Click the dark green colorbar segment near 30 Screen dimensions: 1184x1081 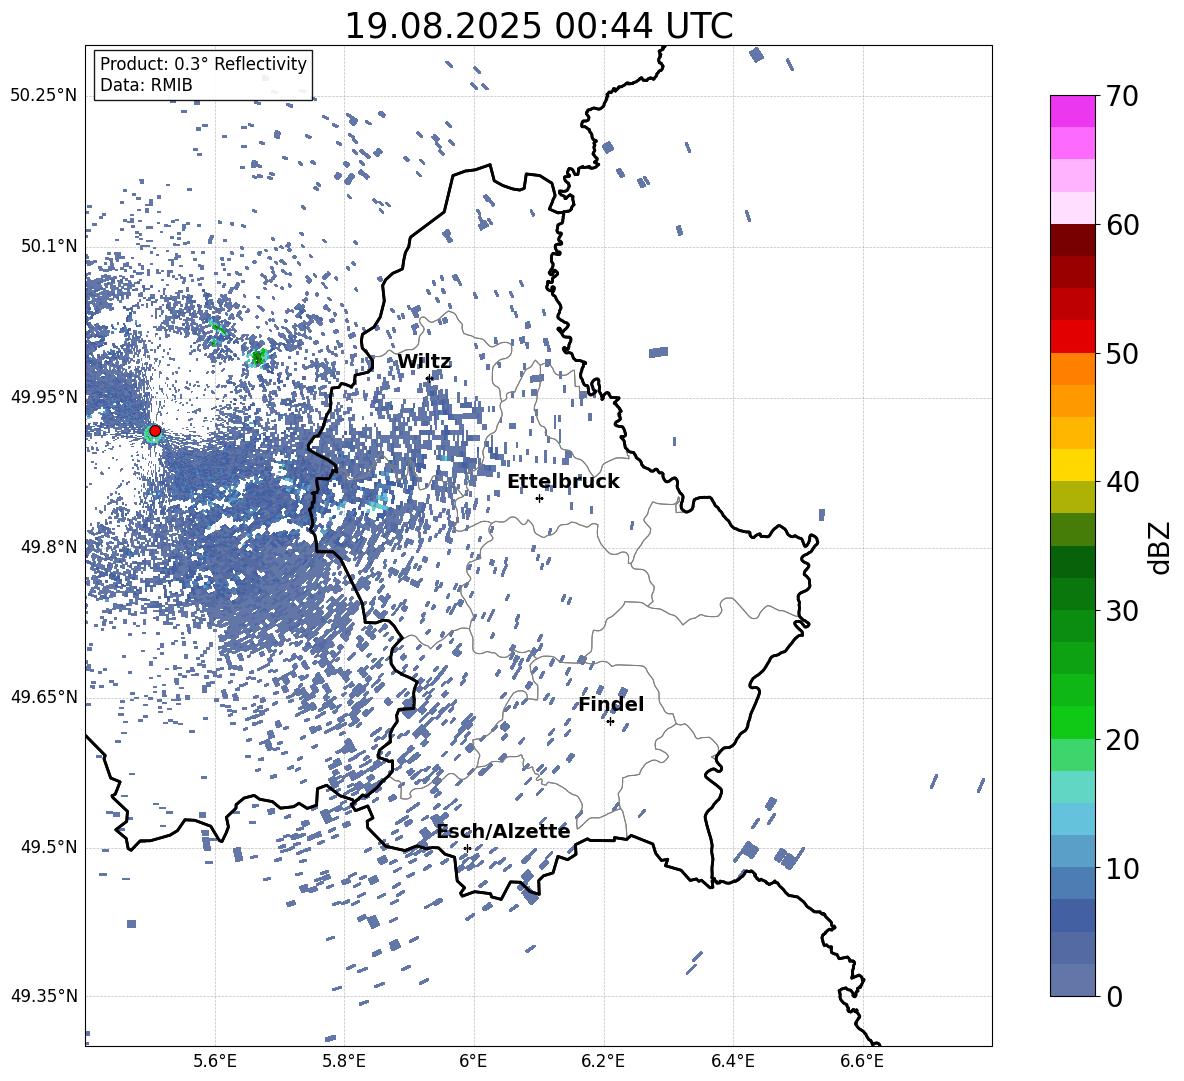(x=1072, y=594)
